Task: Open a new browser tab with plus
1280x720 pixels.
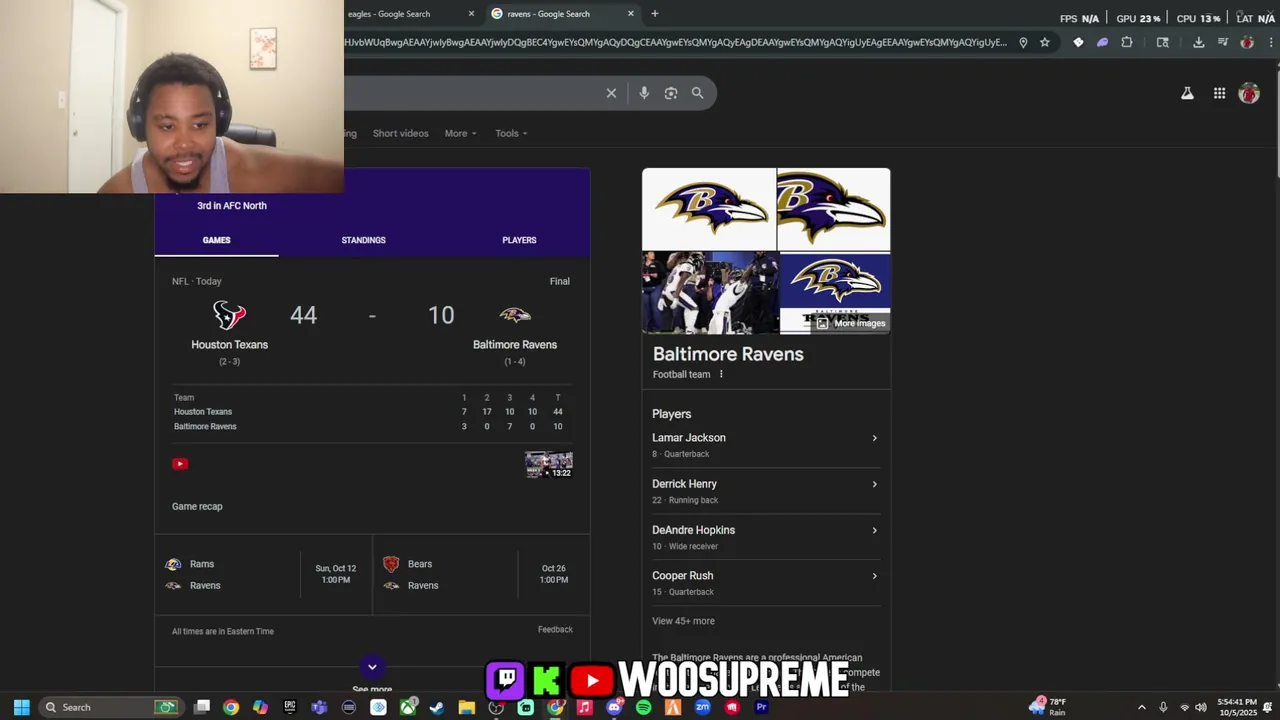Action: pyautogui.click(x=655, y=14)
